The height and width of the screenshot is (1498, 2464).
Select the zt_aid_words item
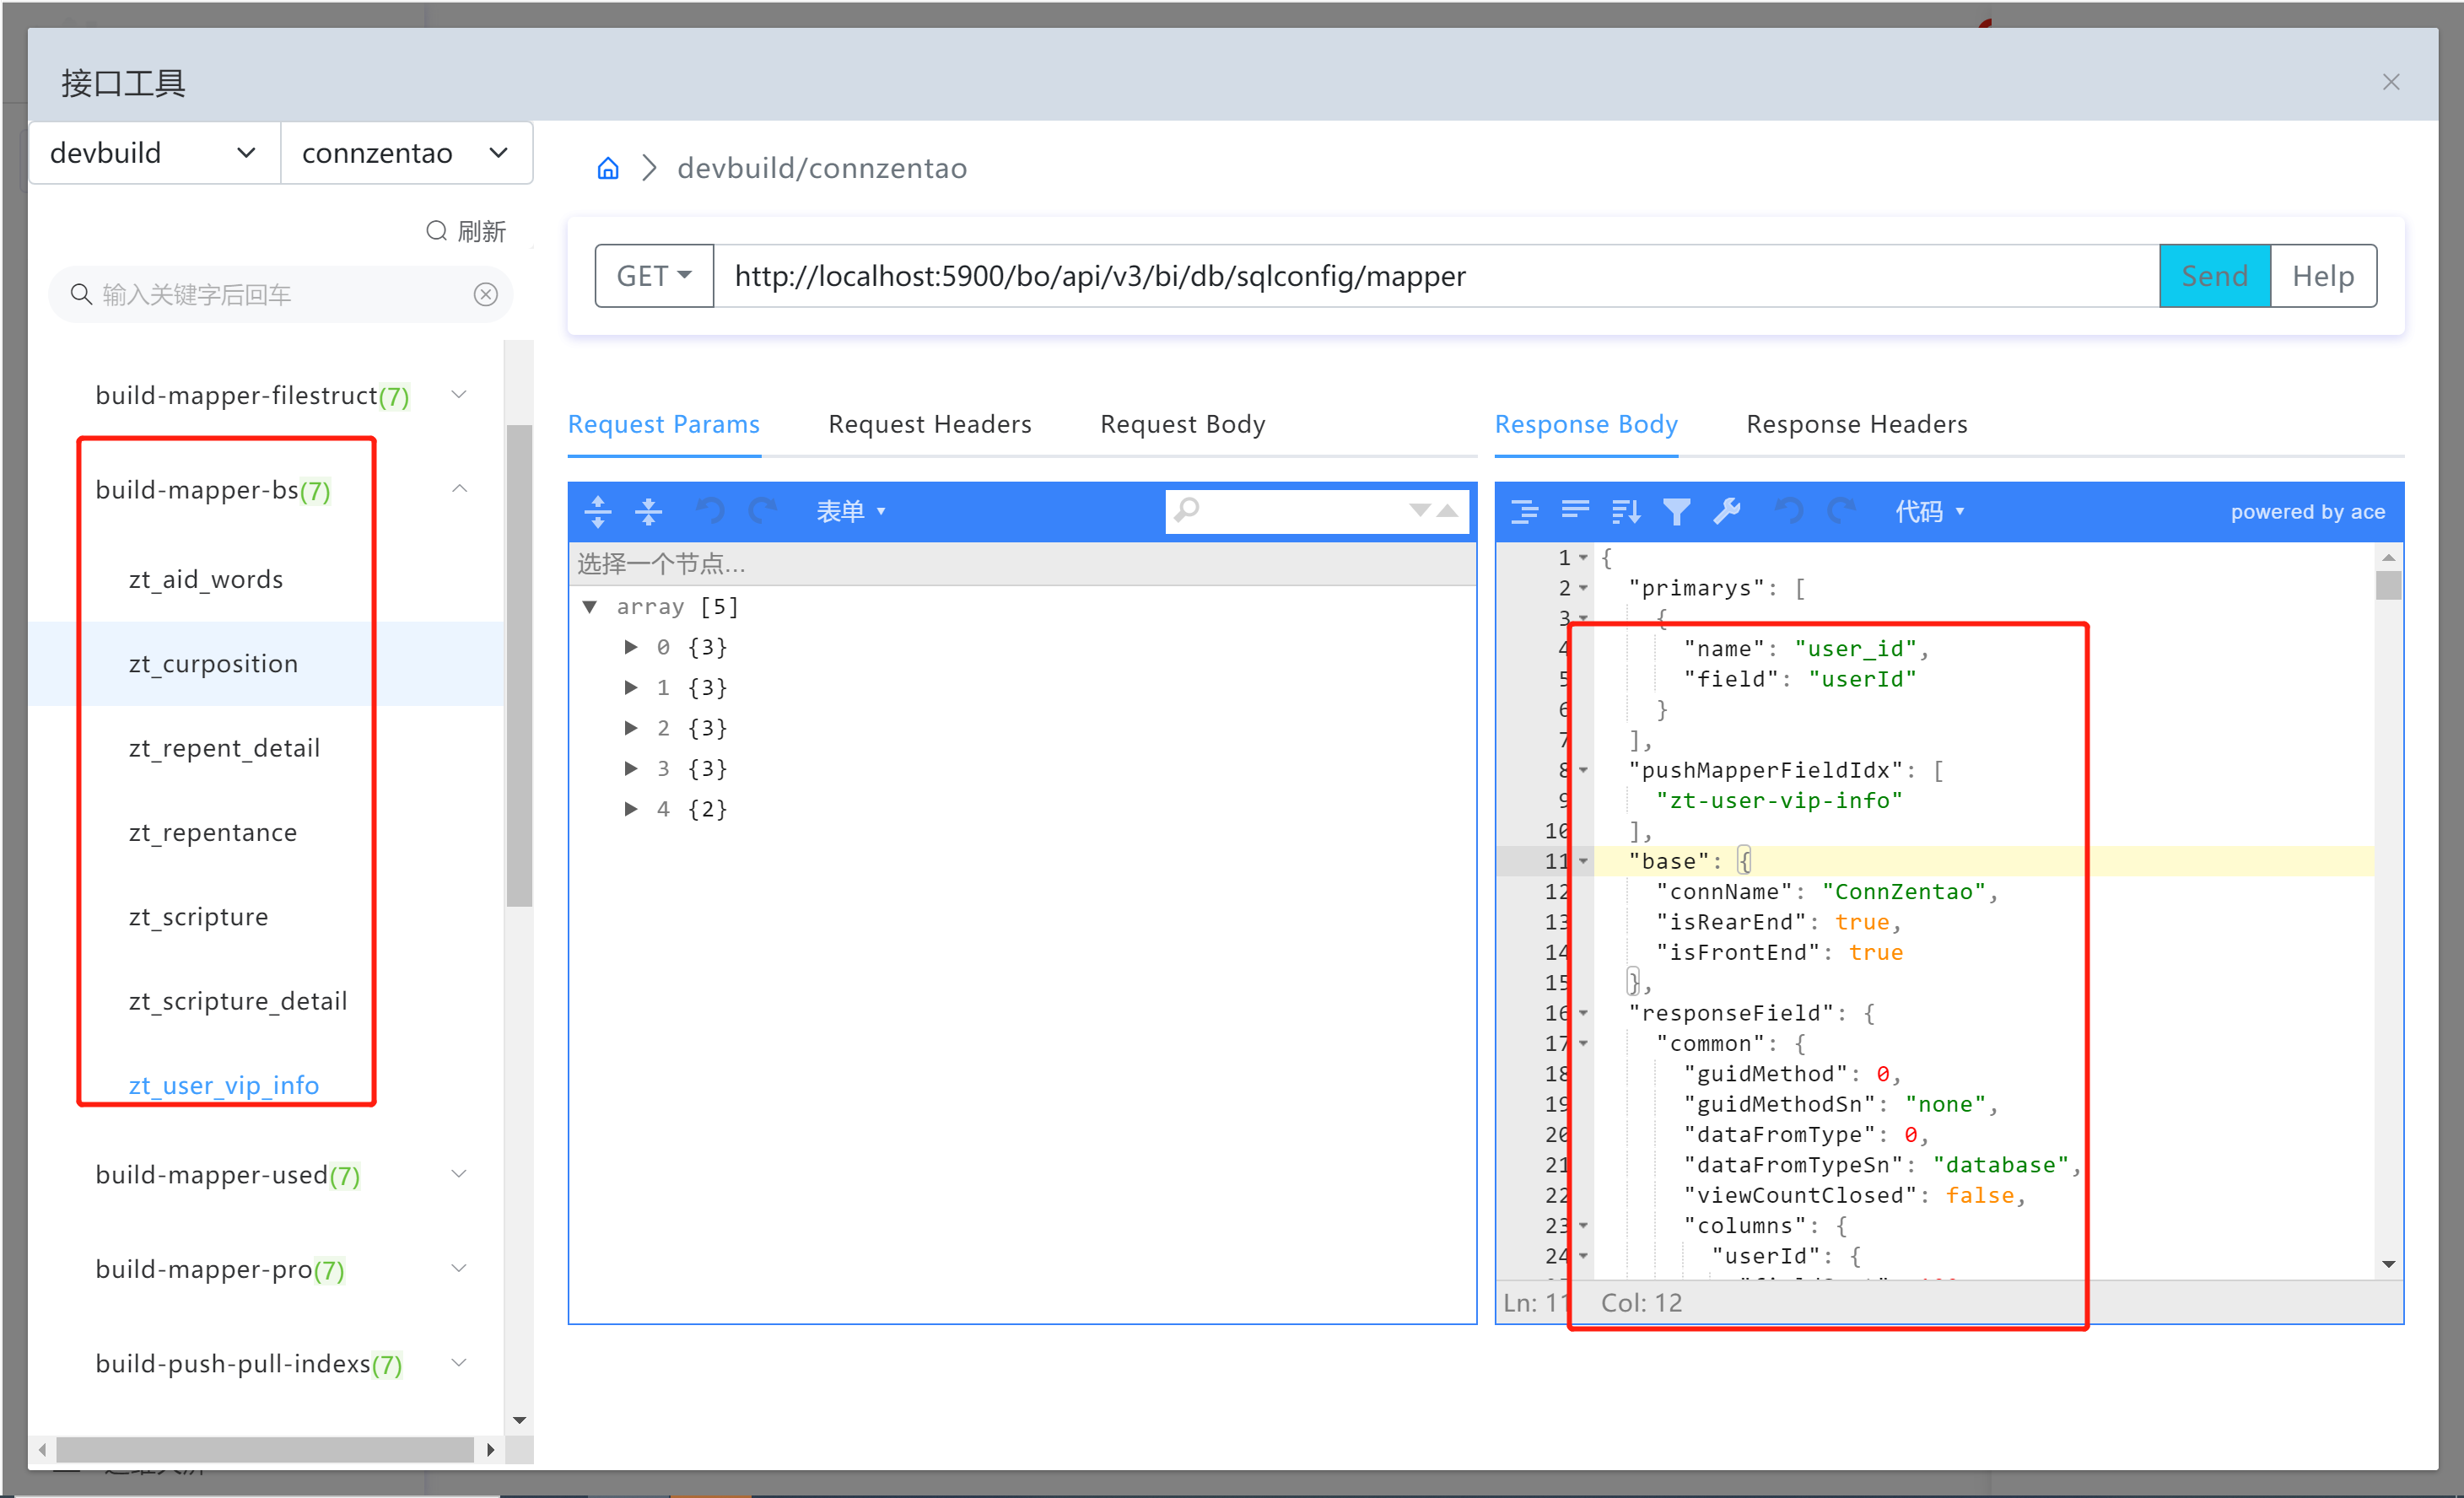pos(206,579)
